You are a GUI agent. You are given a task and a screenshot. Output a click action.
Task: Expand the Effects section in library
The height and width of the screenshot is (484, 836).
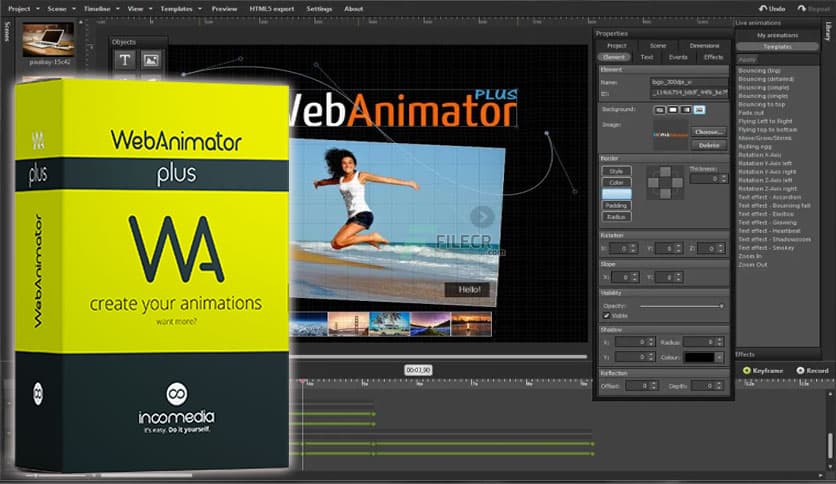pyautogui.click(x=745, y=354)
